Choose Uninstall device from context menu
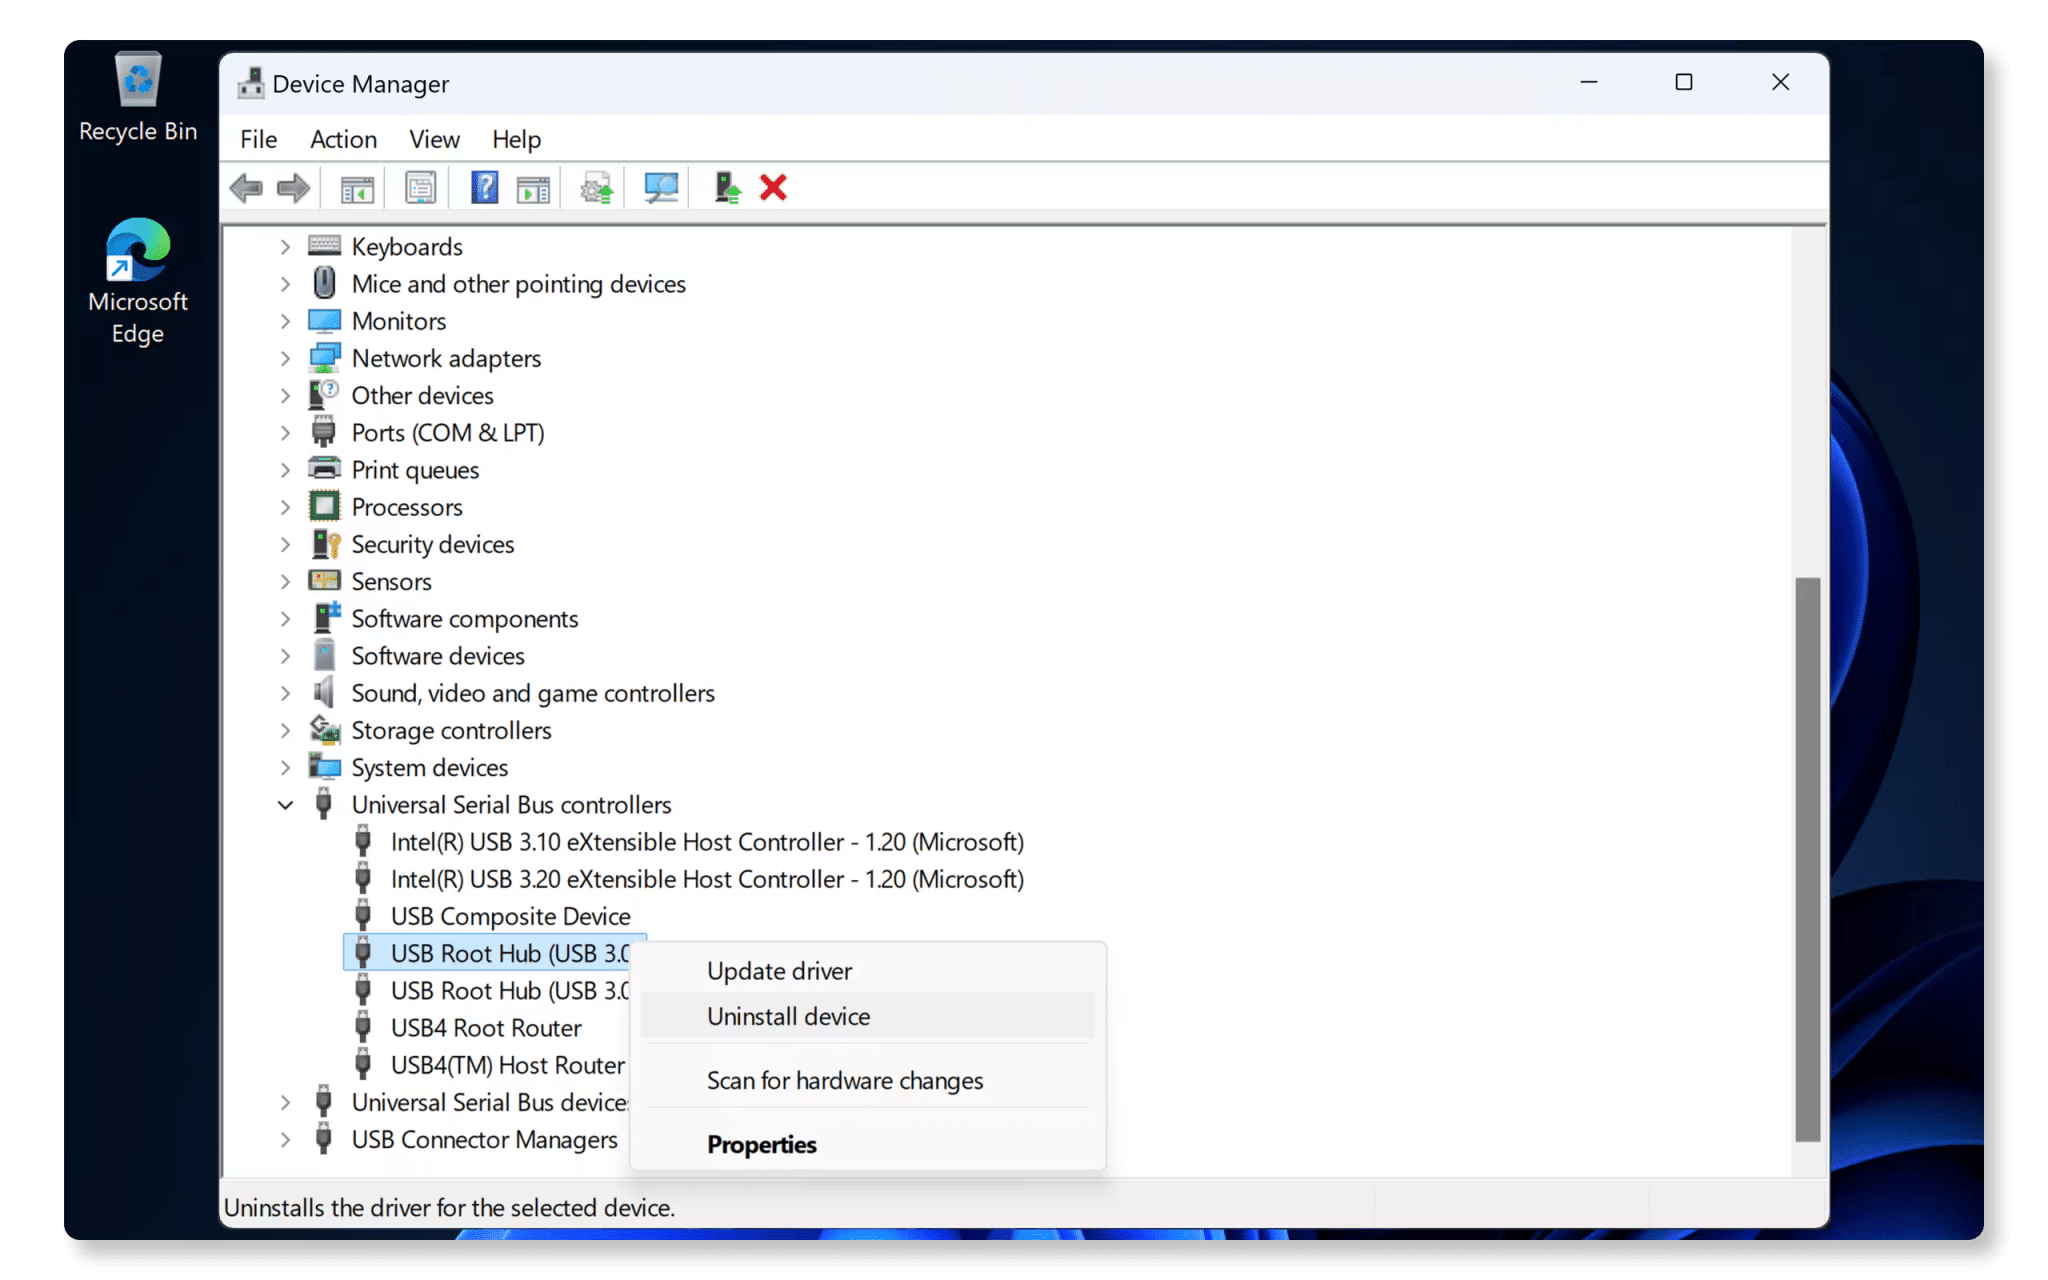 pos(867,1016)
